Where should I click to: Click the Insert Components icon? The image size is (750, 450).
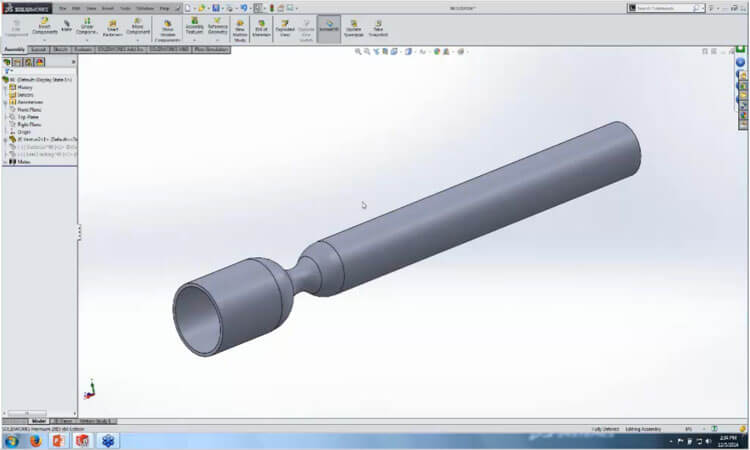(44, 25)
